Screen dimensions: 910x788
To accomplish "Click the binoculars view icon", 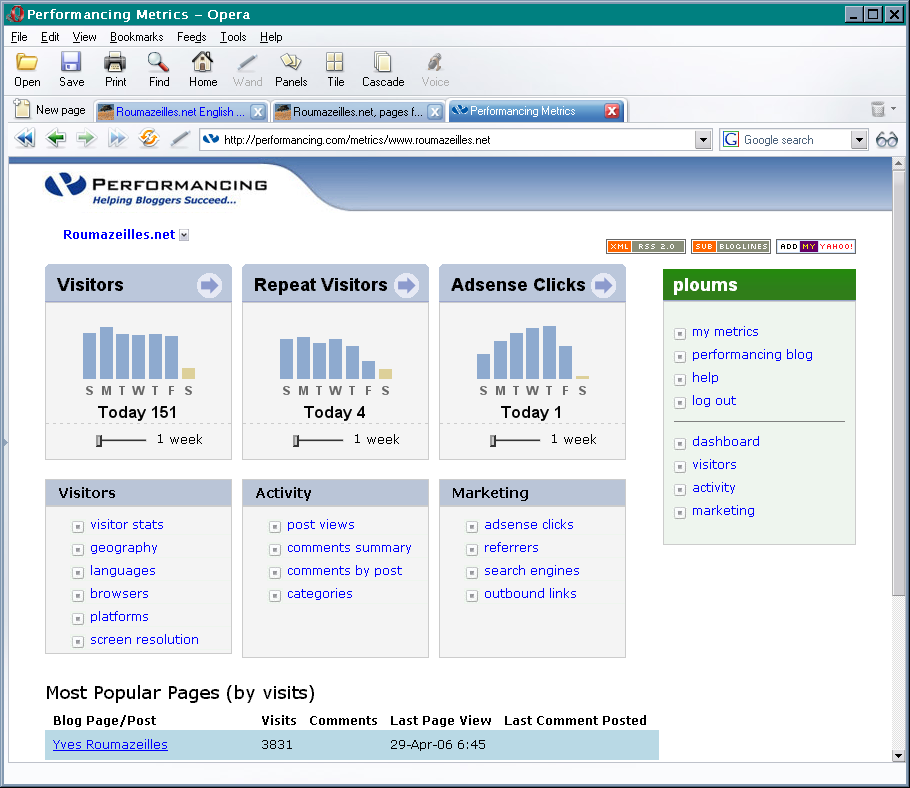I will [887, 139].
